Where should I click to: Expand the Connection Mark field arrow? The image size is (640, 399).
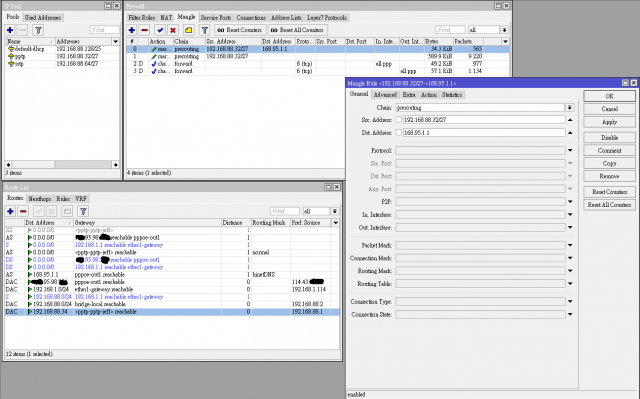[x=570, y=258]
